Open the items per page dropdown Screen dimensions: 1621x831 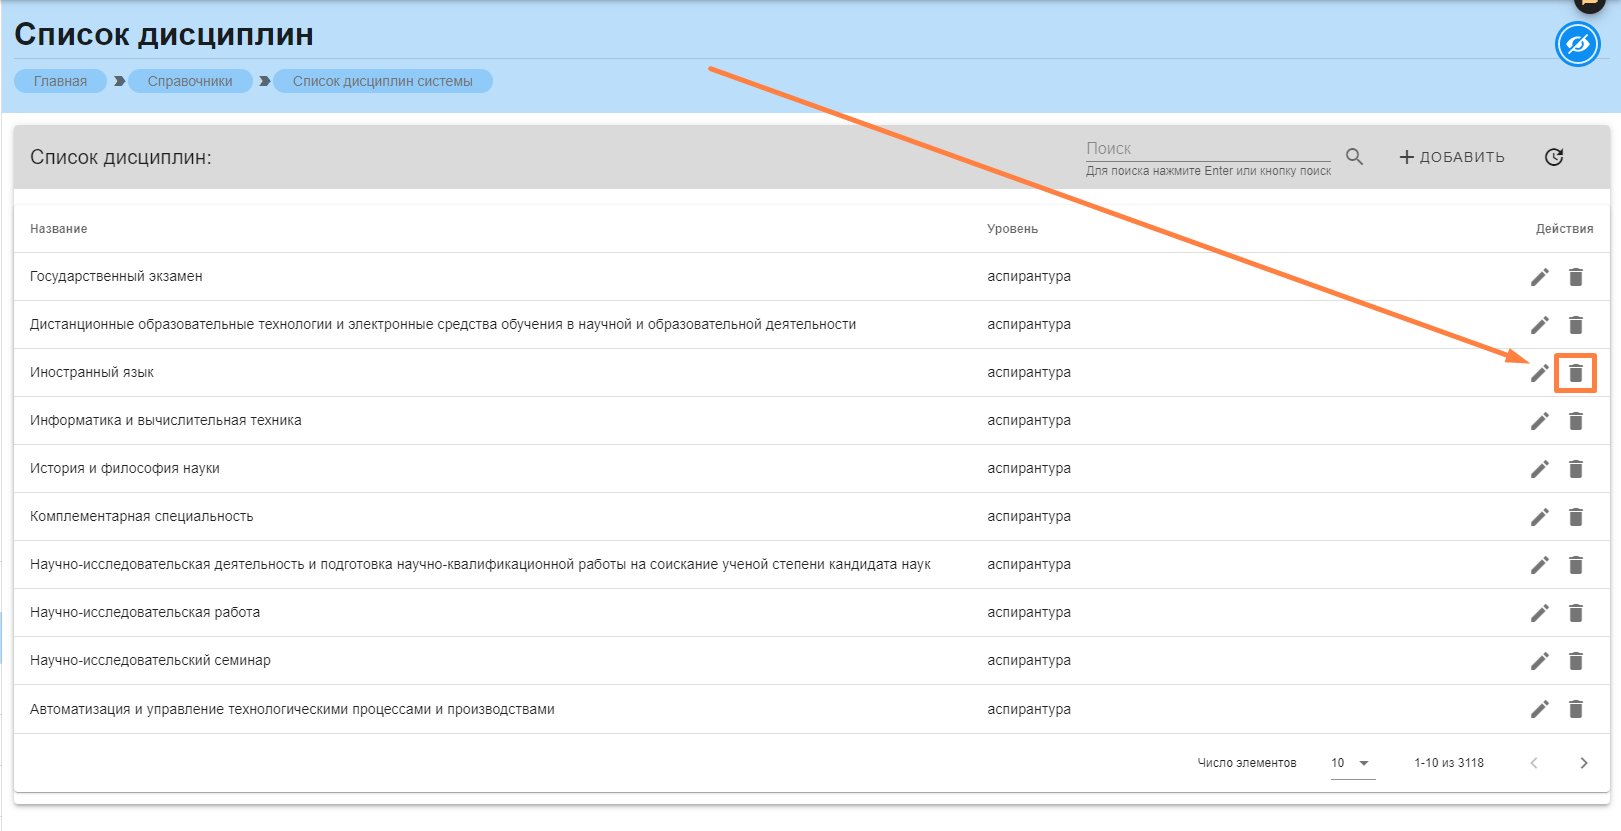click(x=1352, y=763)
